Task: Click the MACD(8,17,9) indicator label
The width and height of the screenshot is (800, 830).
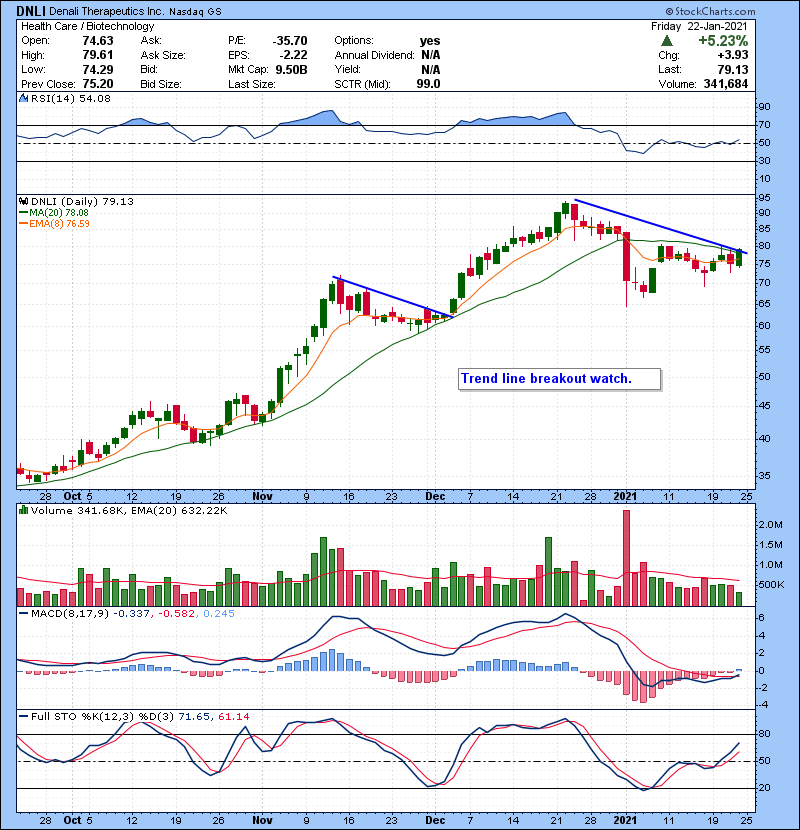Action: point(70,614)
